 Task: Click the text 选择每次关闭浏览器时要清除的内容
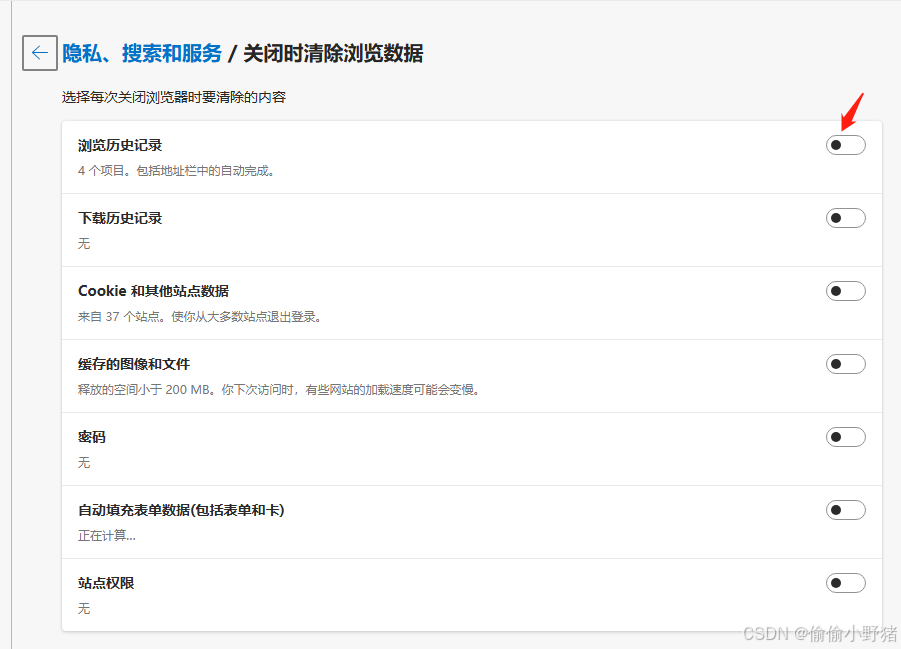click(x=174, y=97)
